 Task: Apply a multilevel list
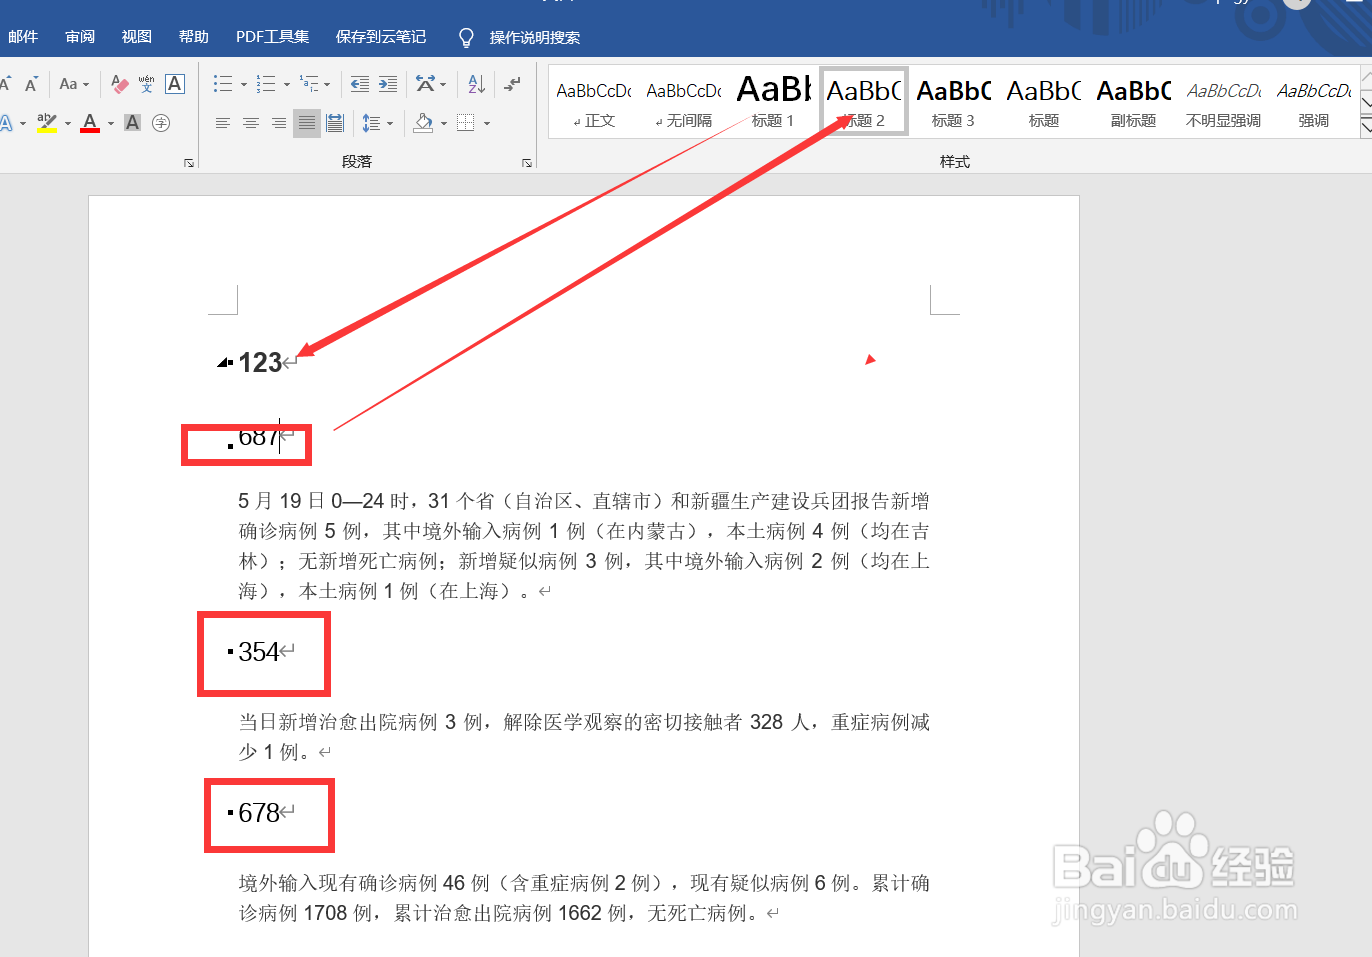309,84
